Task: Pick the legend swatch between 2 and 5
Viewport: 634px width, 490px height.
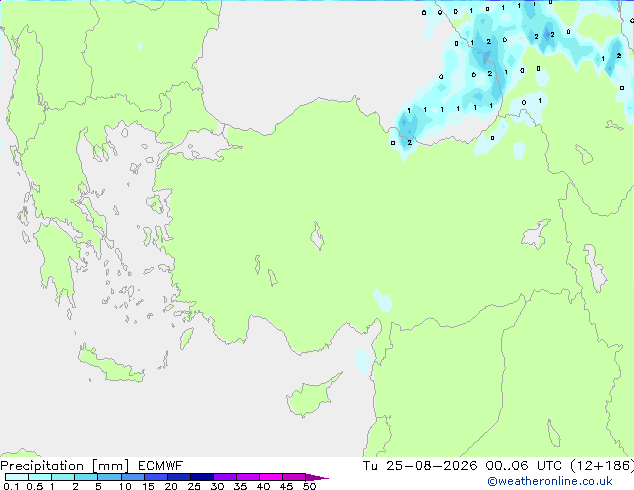Action: pos(86,477)
